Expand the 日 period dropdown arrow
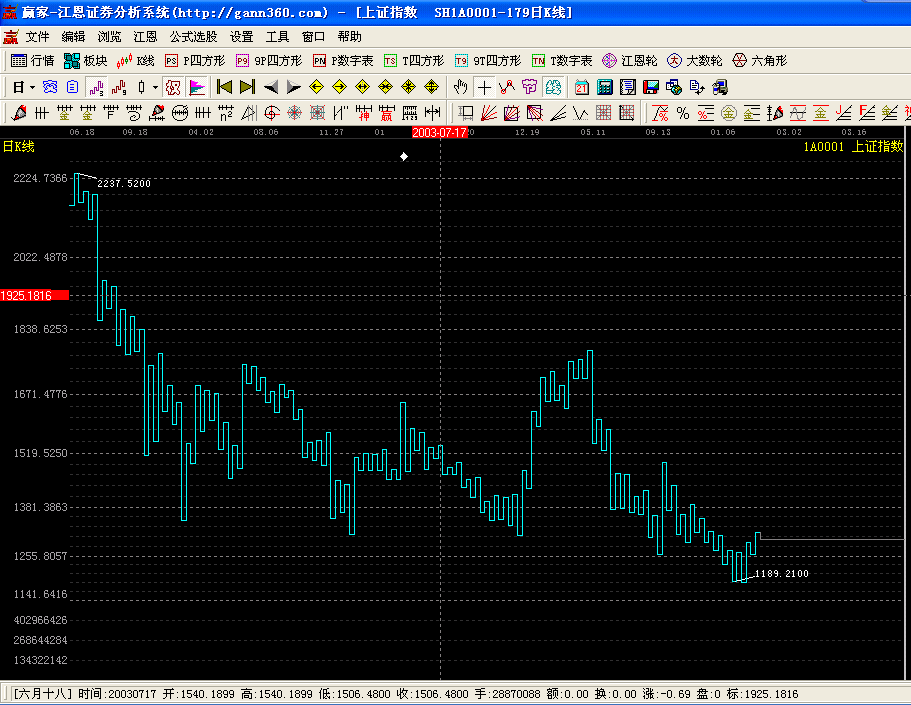This screenshot has height=705, width=911. [x=33, y=87]
